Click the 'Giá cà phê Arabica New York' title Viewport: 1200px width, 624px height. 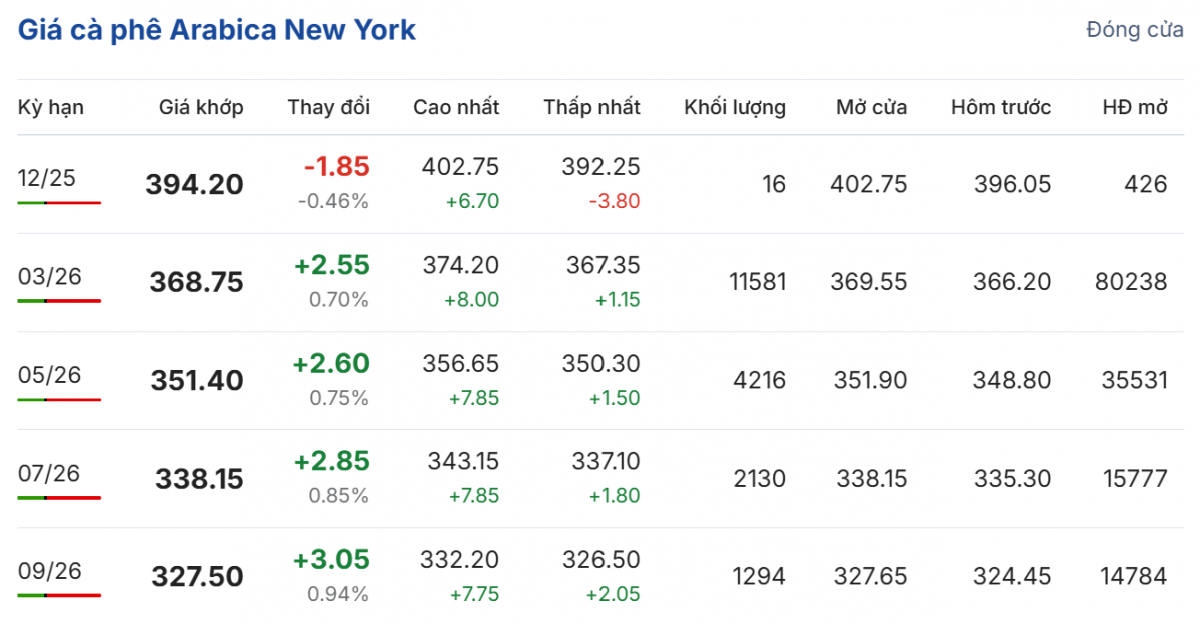click(216, 30)
